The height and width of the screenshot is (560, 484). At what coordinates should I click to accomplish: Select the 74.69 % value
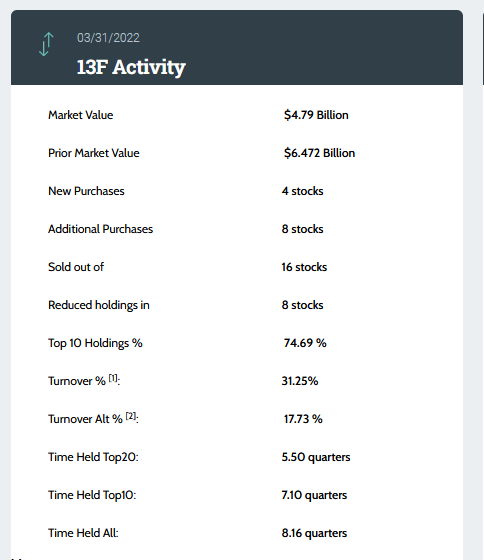point(305,343)
